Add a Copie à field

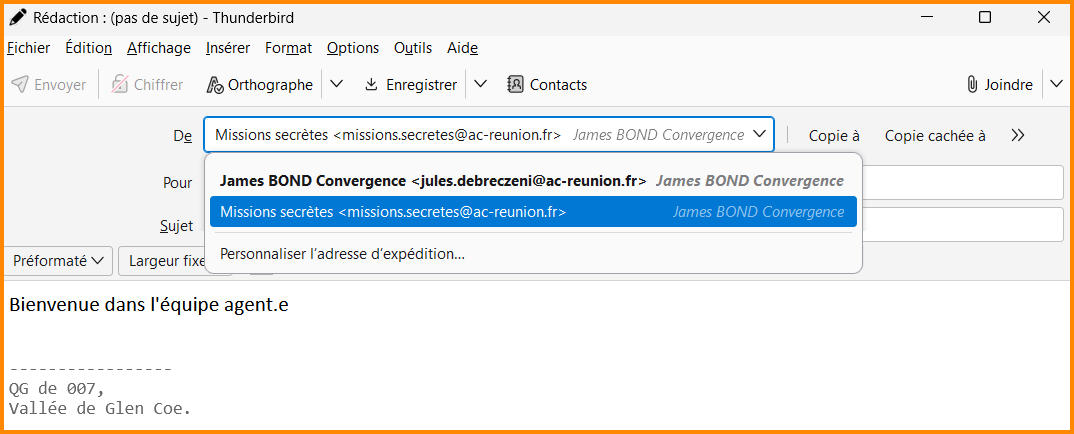tap(834, 135)
